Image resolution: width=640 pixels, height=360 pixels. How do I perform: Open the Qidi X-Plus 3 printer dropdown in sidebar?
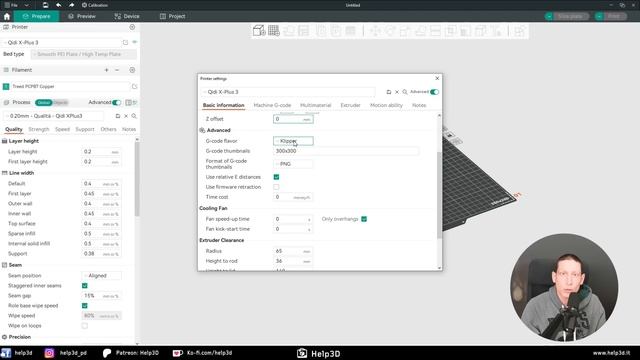click(62, 42)
